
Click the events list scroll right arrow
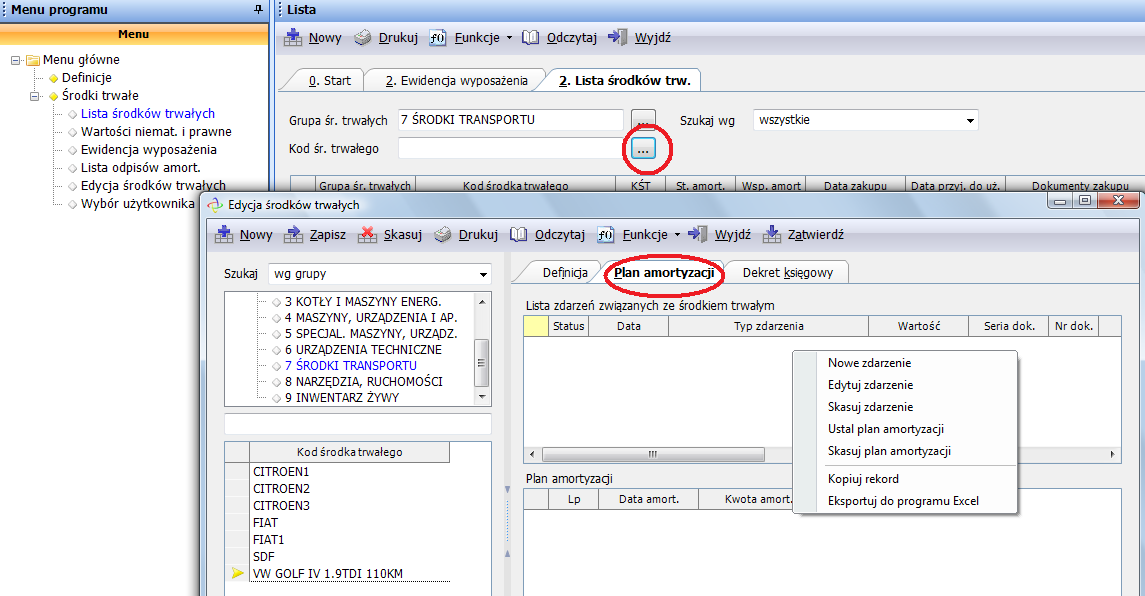[x=1112, y=454]
